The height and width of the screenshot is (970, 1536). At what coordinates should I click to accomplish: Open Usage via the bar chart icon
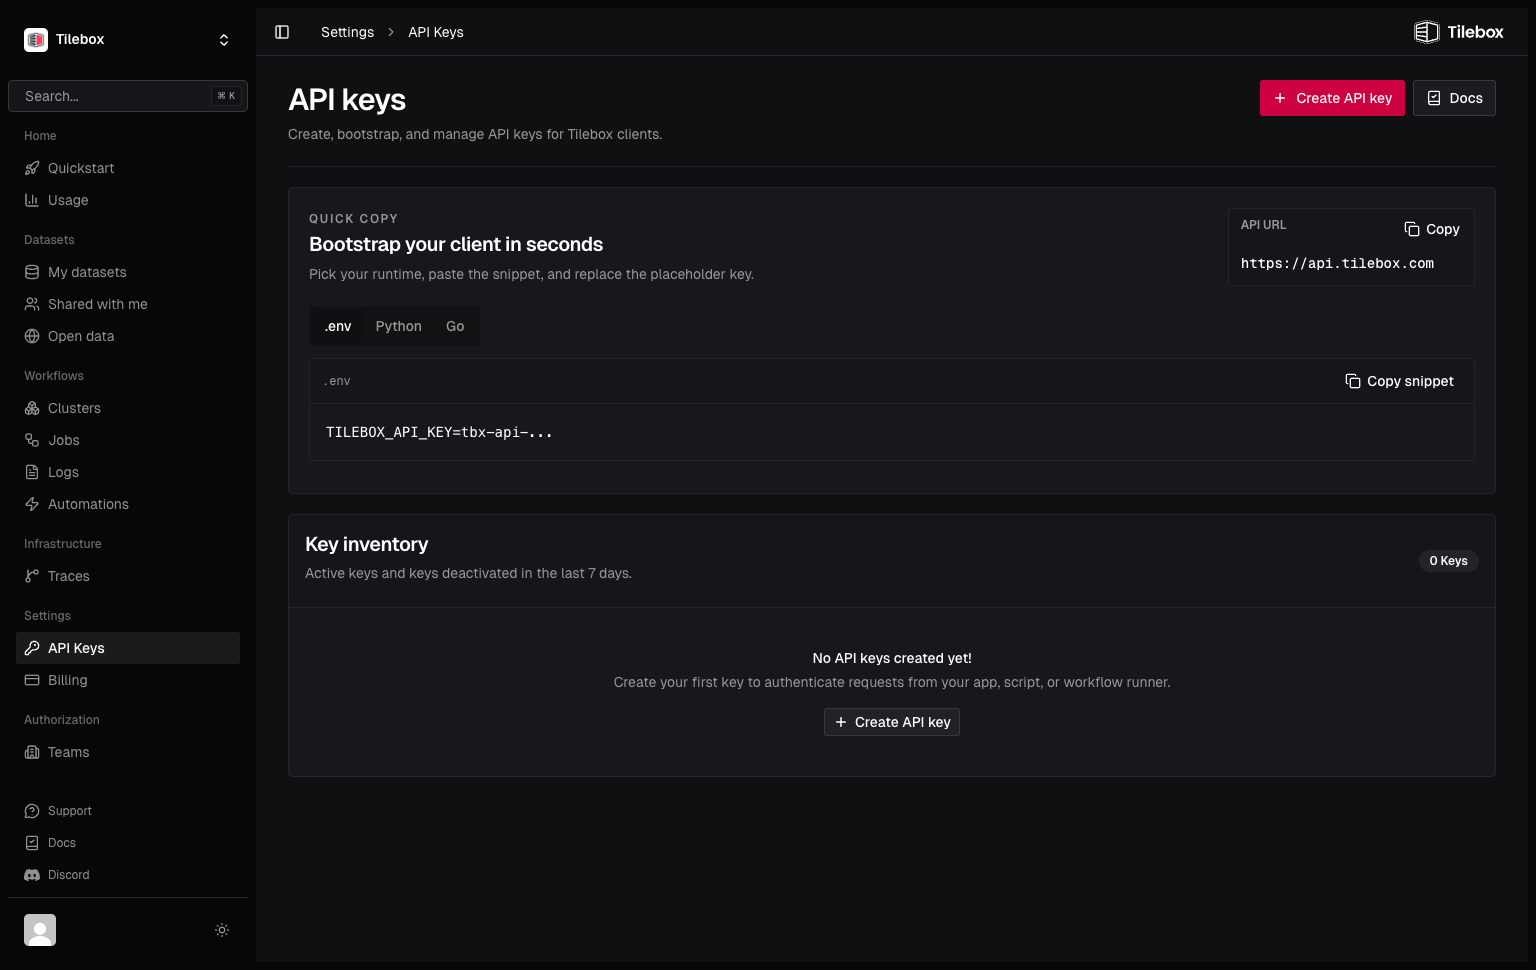[32, 200]
